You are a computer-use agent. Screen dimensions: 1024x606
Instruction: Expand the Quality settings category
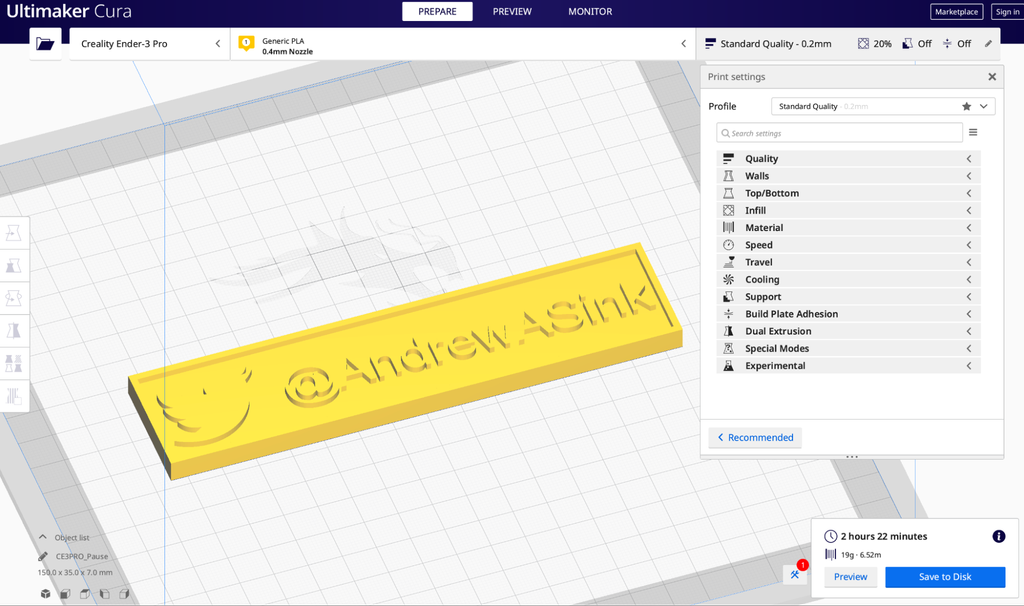tap(848, 159)
